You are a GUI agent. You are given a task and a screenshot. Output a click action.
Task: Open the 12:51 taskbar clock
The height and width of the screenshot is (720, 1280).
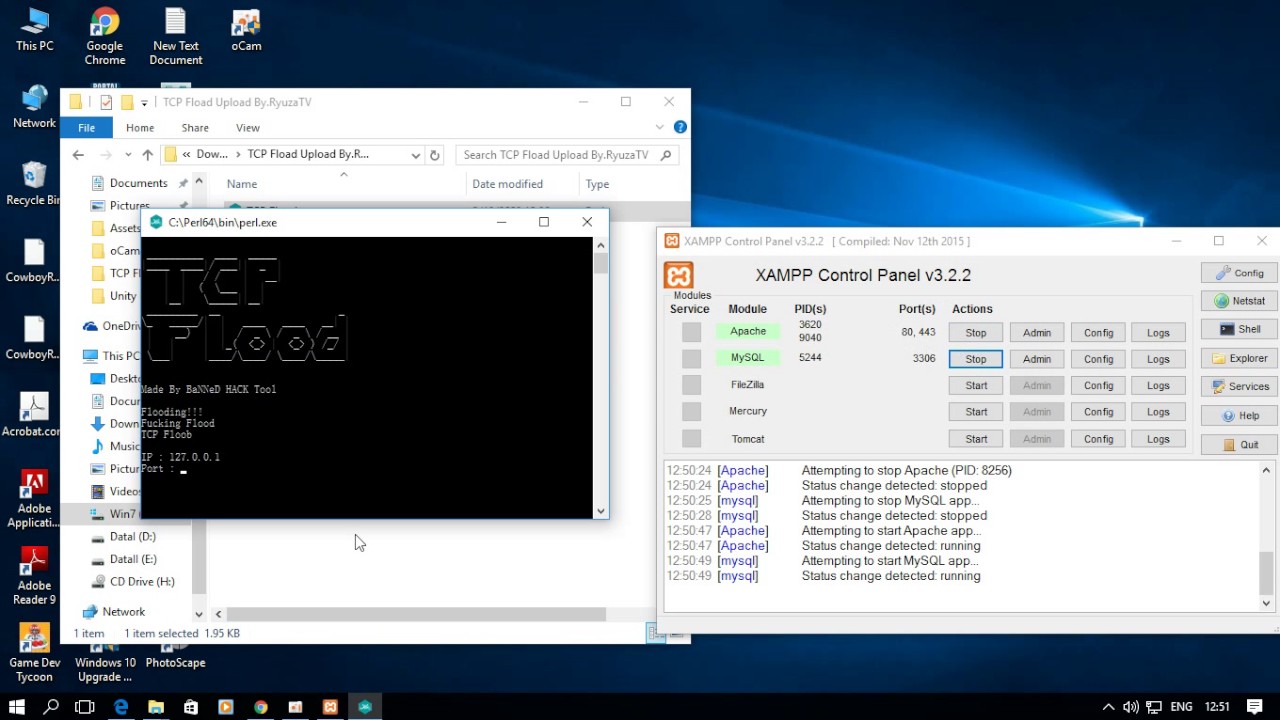(x=1217, y=707)
